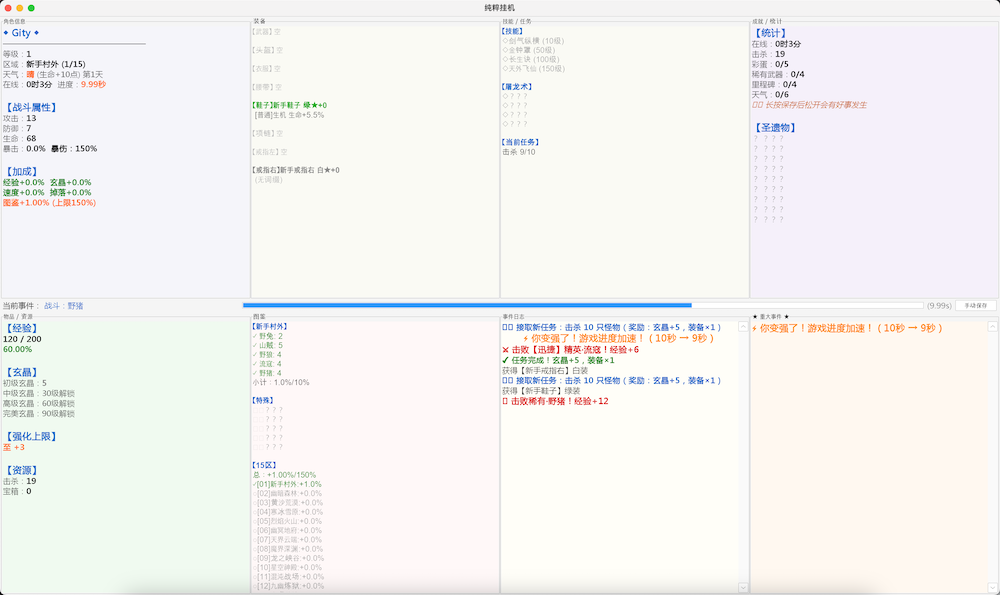
Task: Select the skill 长生诀 (100级)
Action: click(531, 59)
